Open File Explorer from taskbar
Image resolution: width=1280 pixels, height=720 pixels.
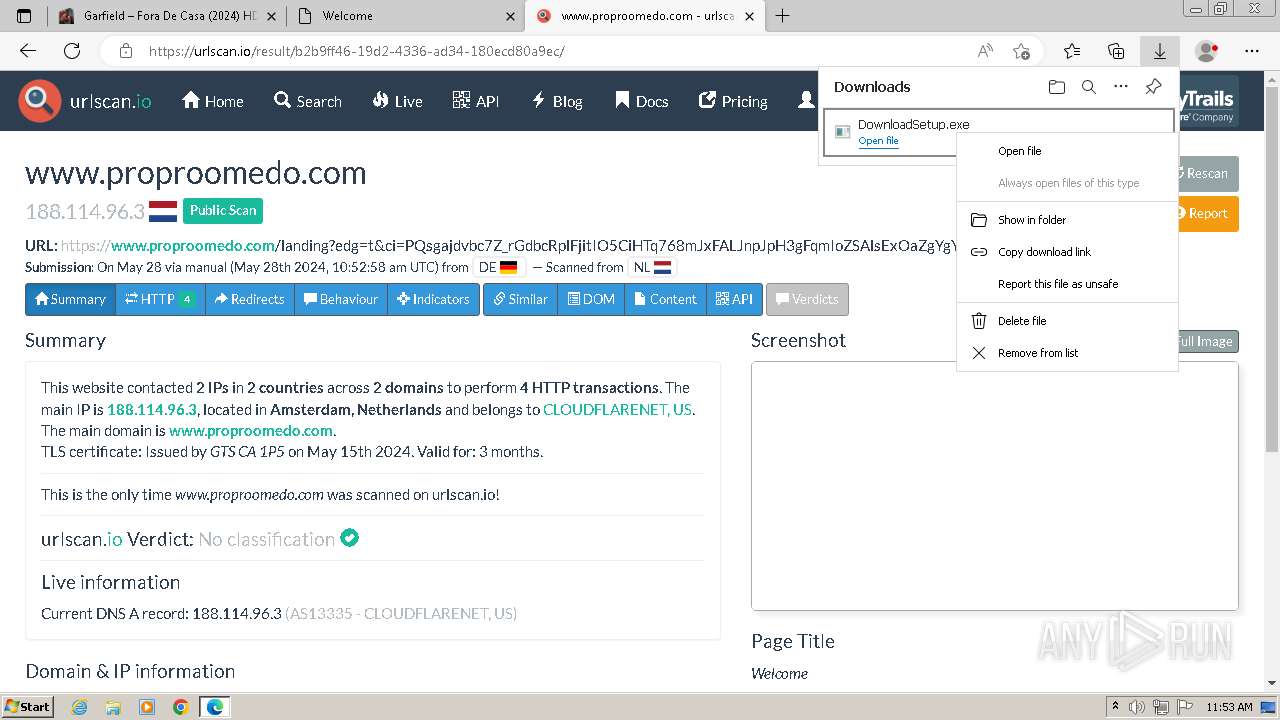113,707
